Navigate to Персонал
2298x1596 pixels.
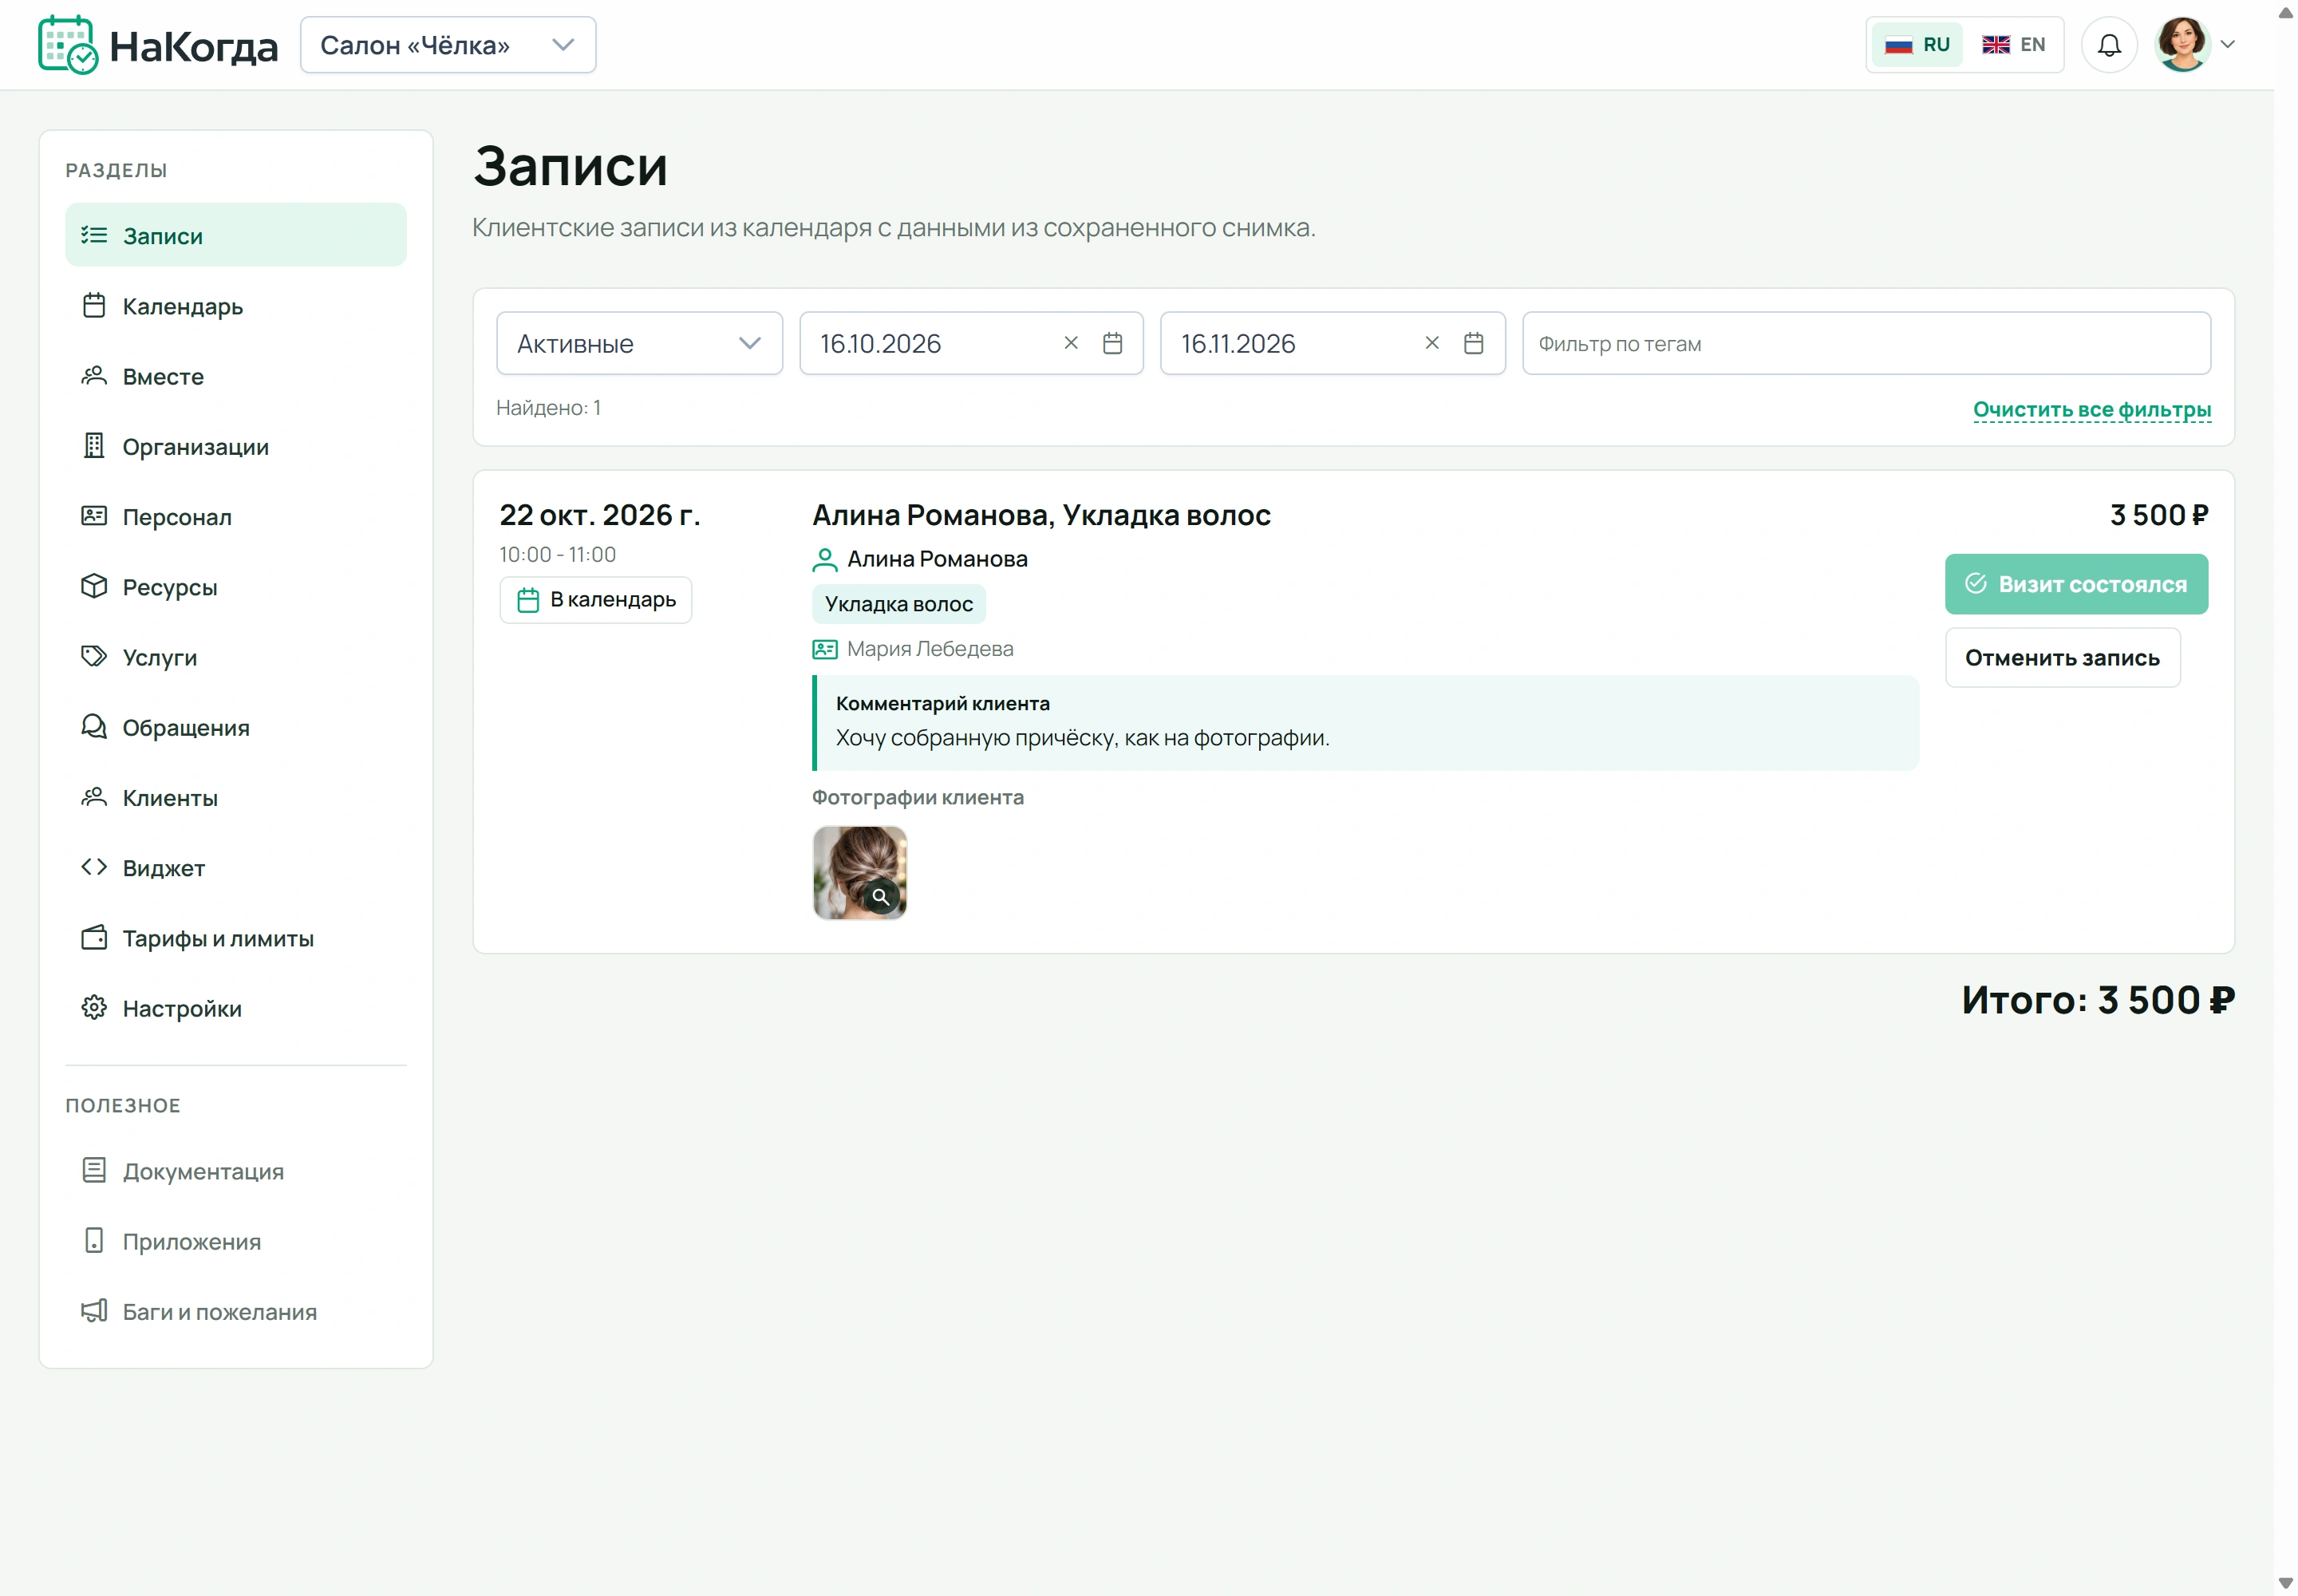[236, 516]
